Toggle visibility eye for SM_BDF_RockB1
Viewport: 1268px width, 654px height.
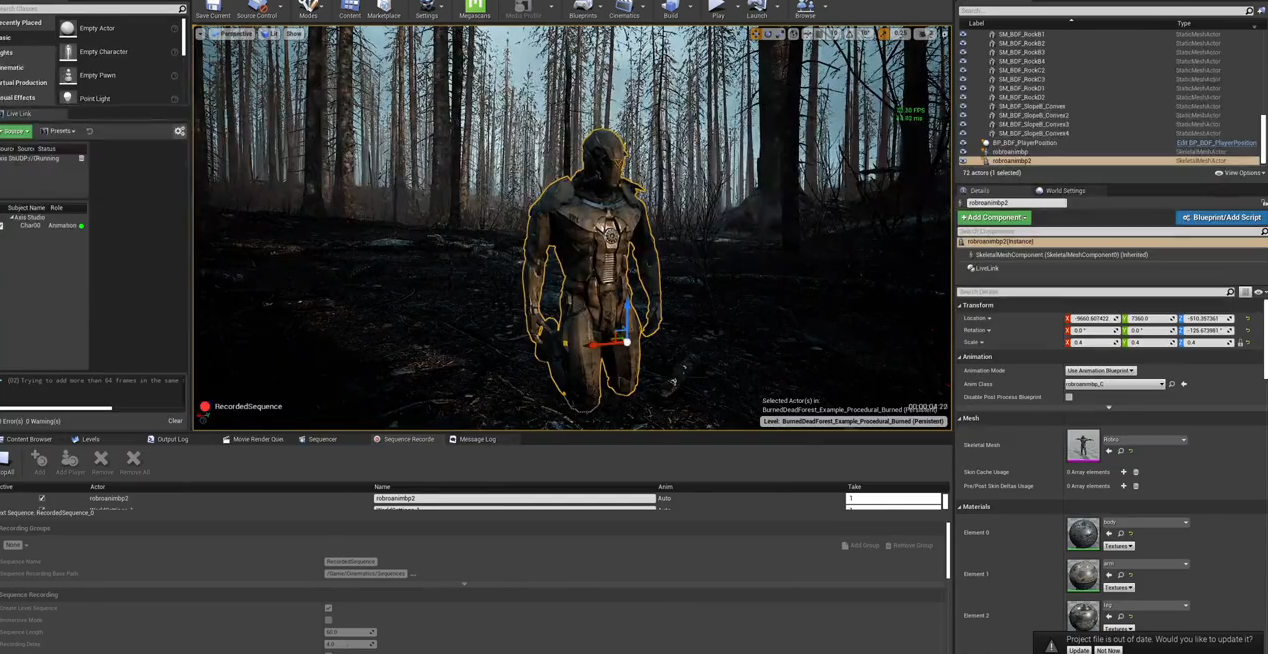pyautogui.click(x=963, y=34)
